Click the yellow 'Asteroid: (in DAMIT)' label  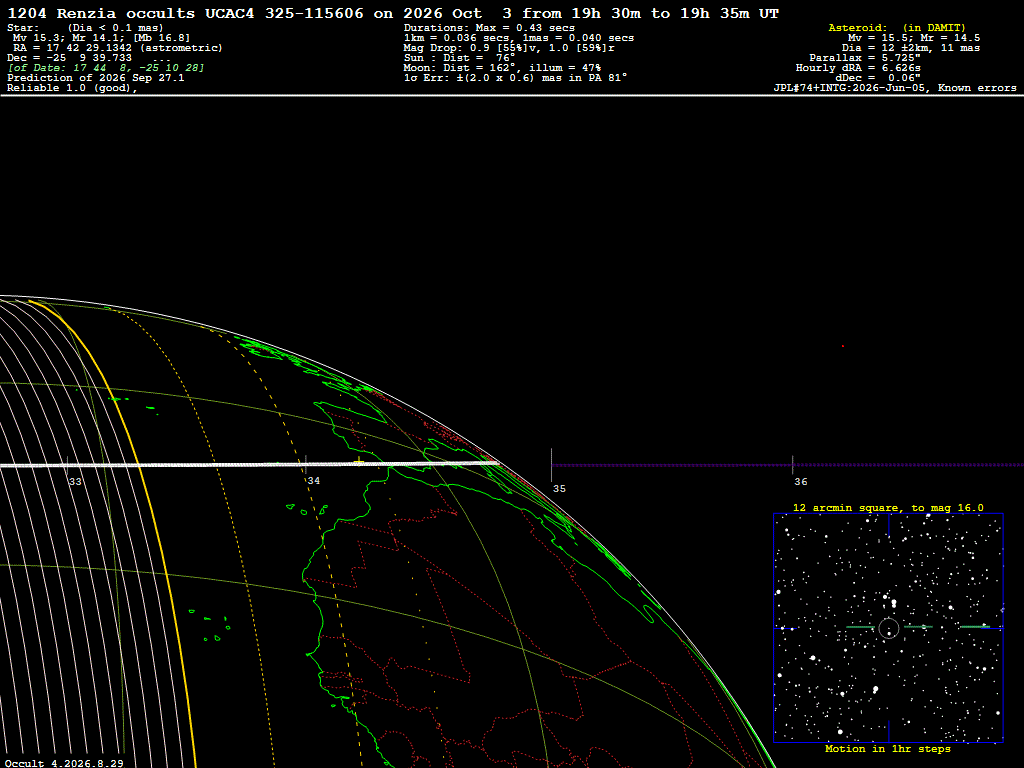[897, 27]
